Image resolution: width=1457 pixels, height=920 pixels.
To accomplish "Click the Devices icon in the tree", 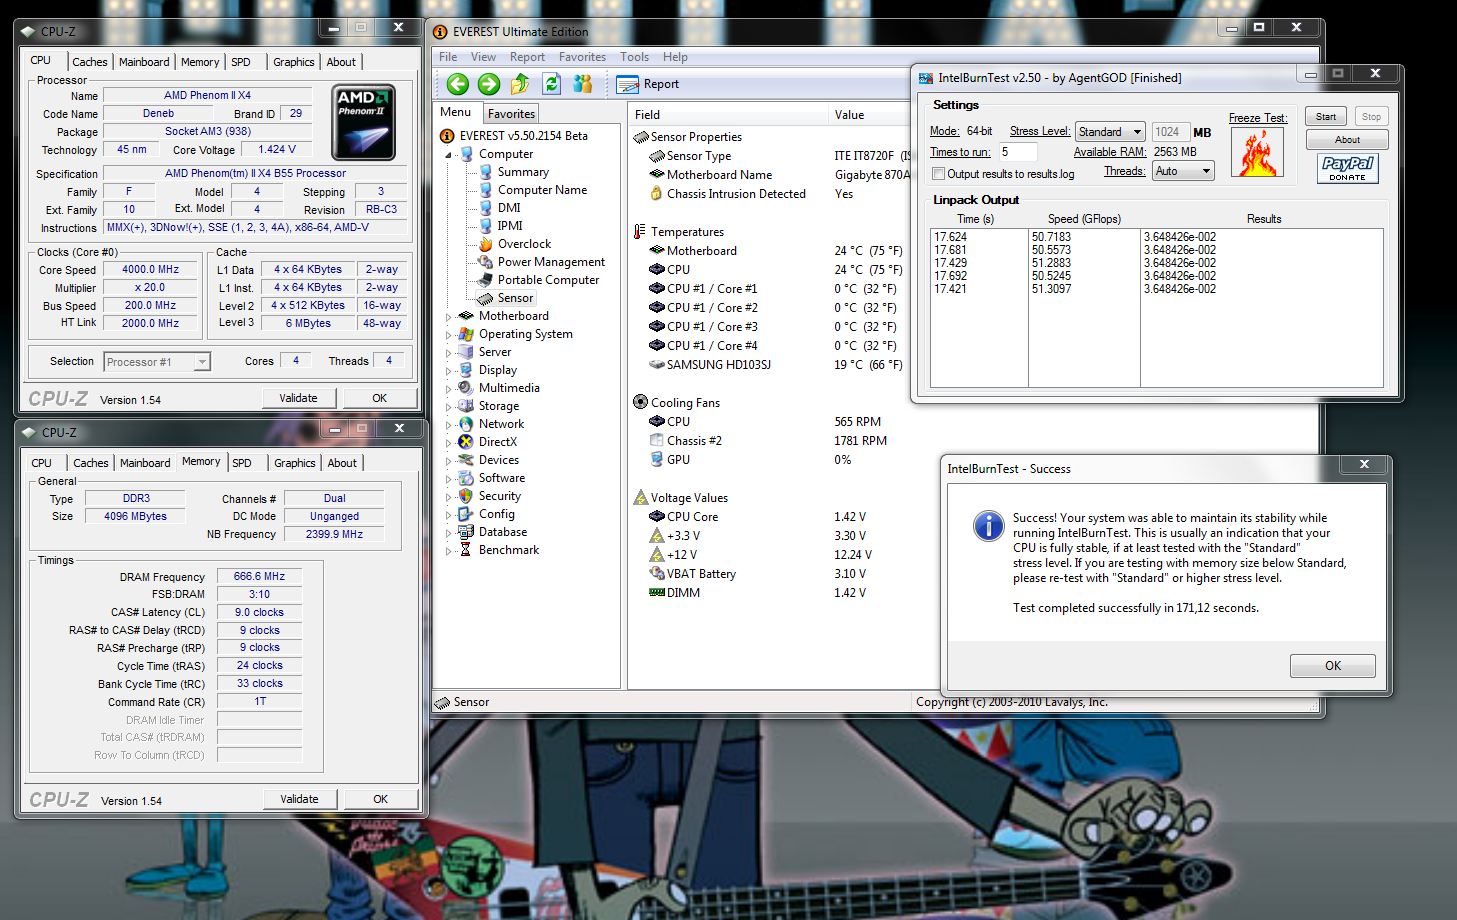I will click(466, 460).
